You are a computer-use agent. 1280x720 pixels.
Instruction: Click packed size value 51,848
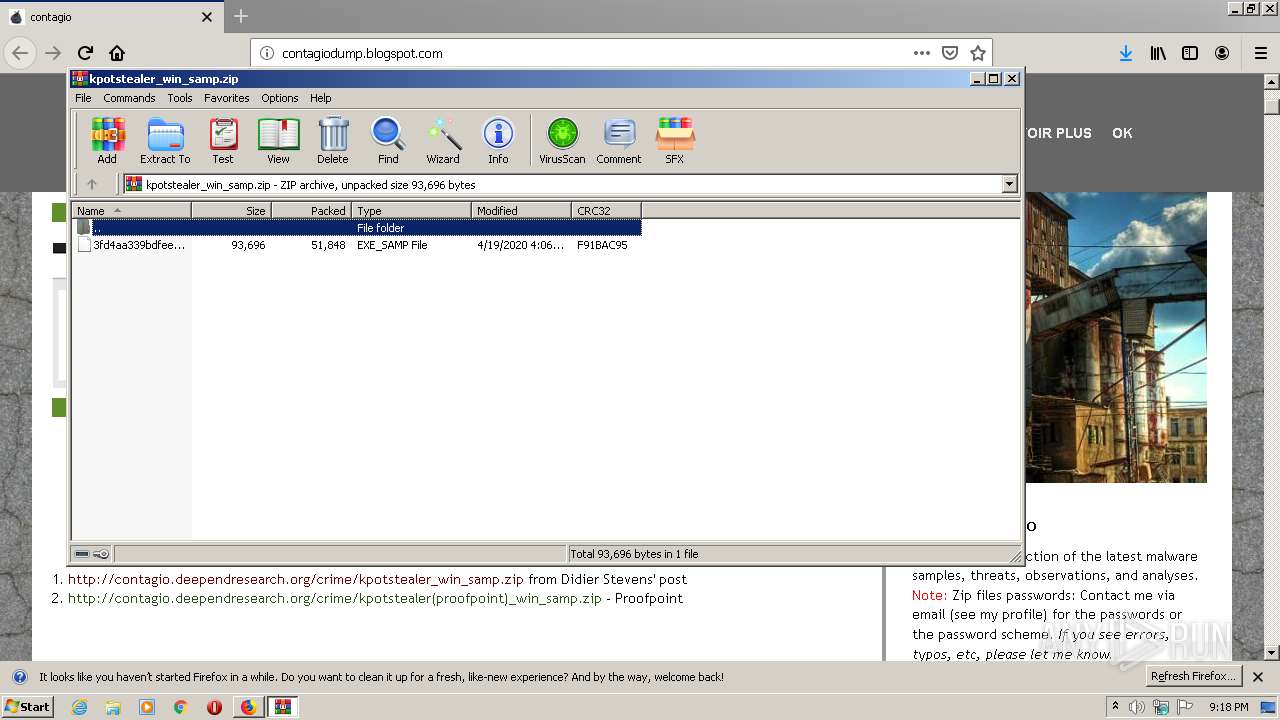[328, 245]
